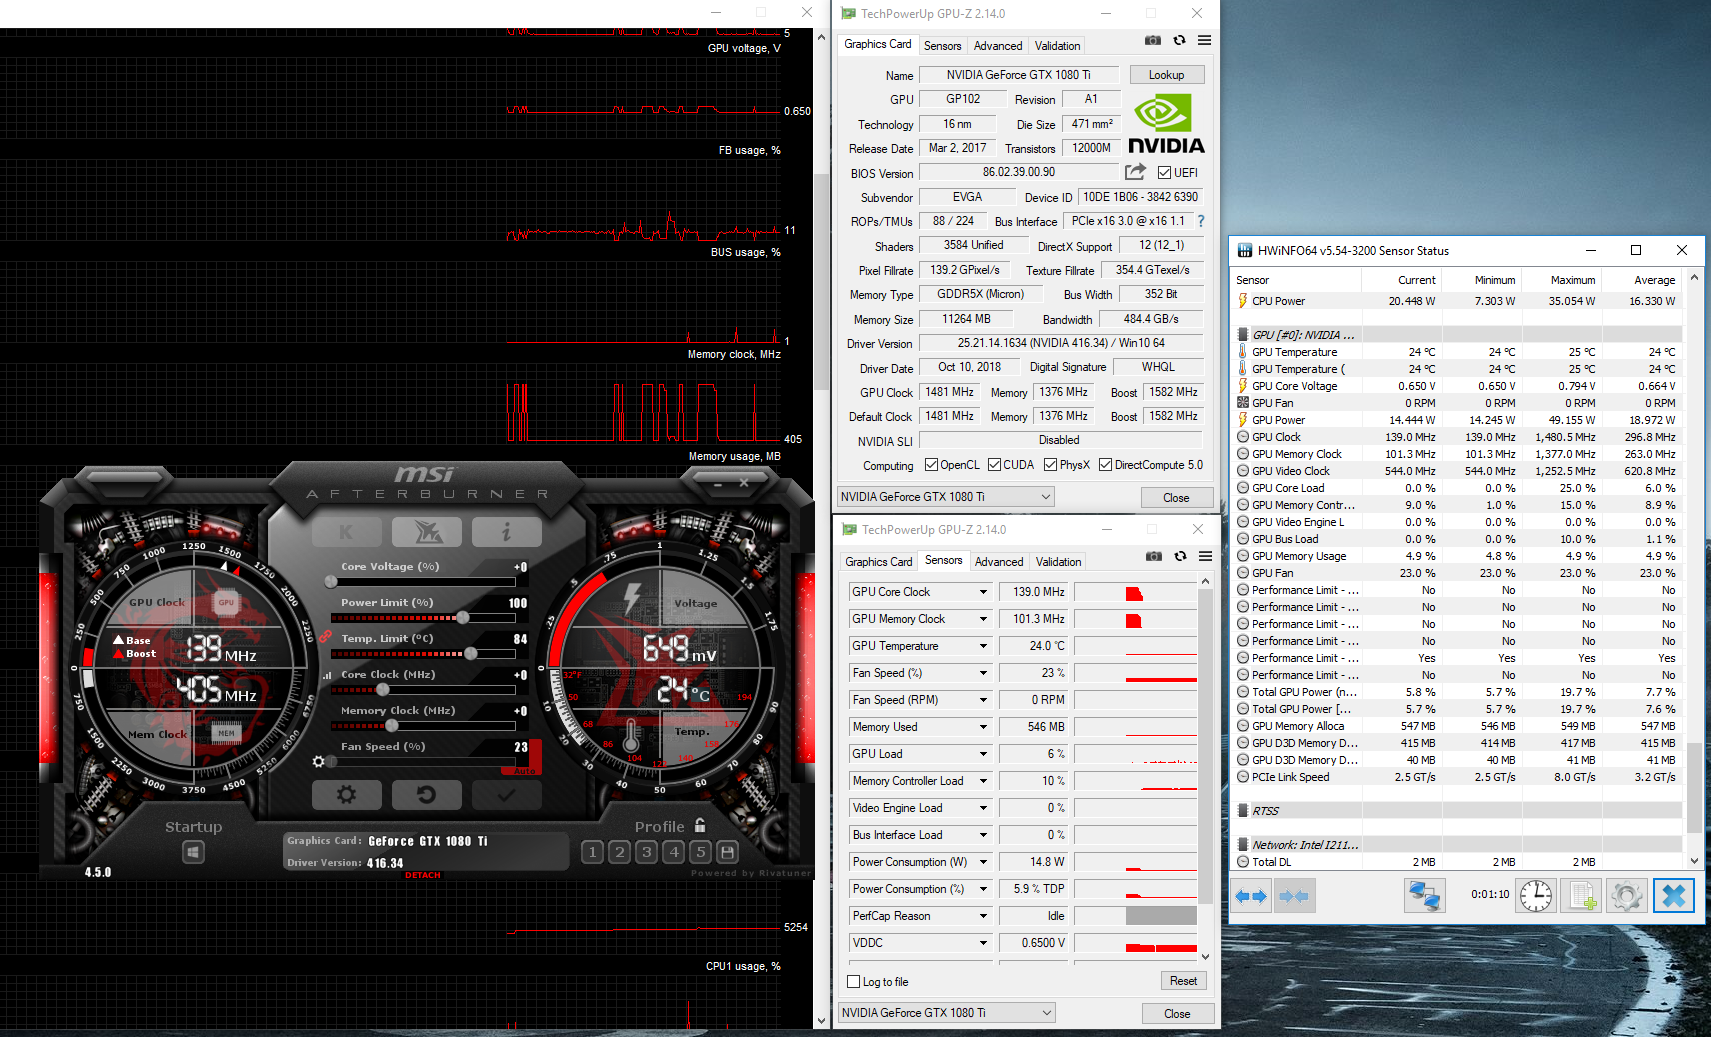Collapse HWiNFO columns with inward arrows

click(1294, 896)
